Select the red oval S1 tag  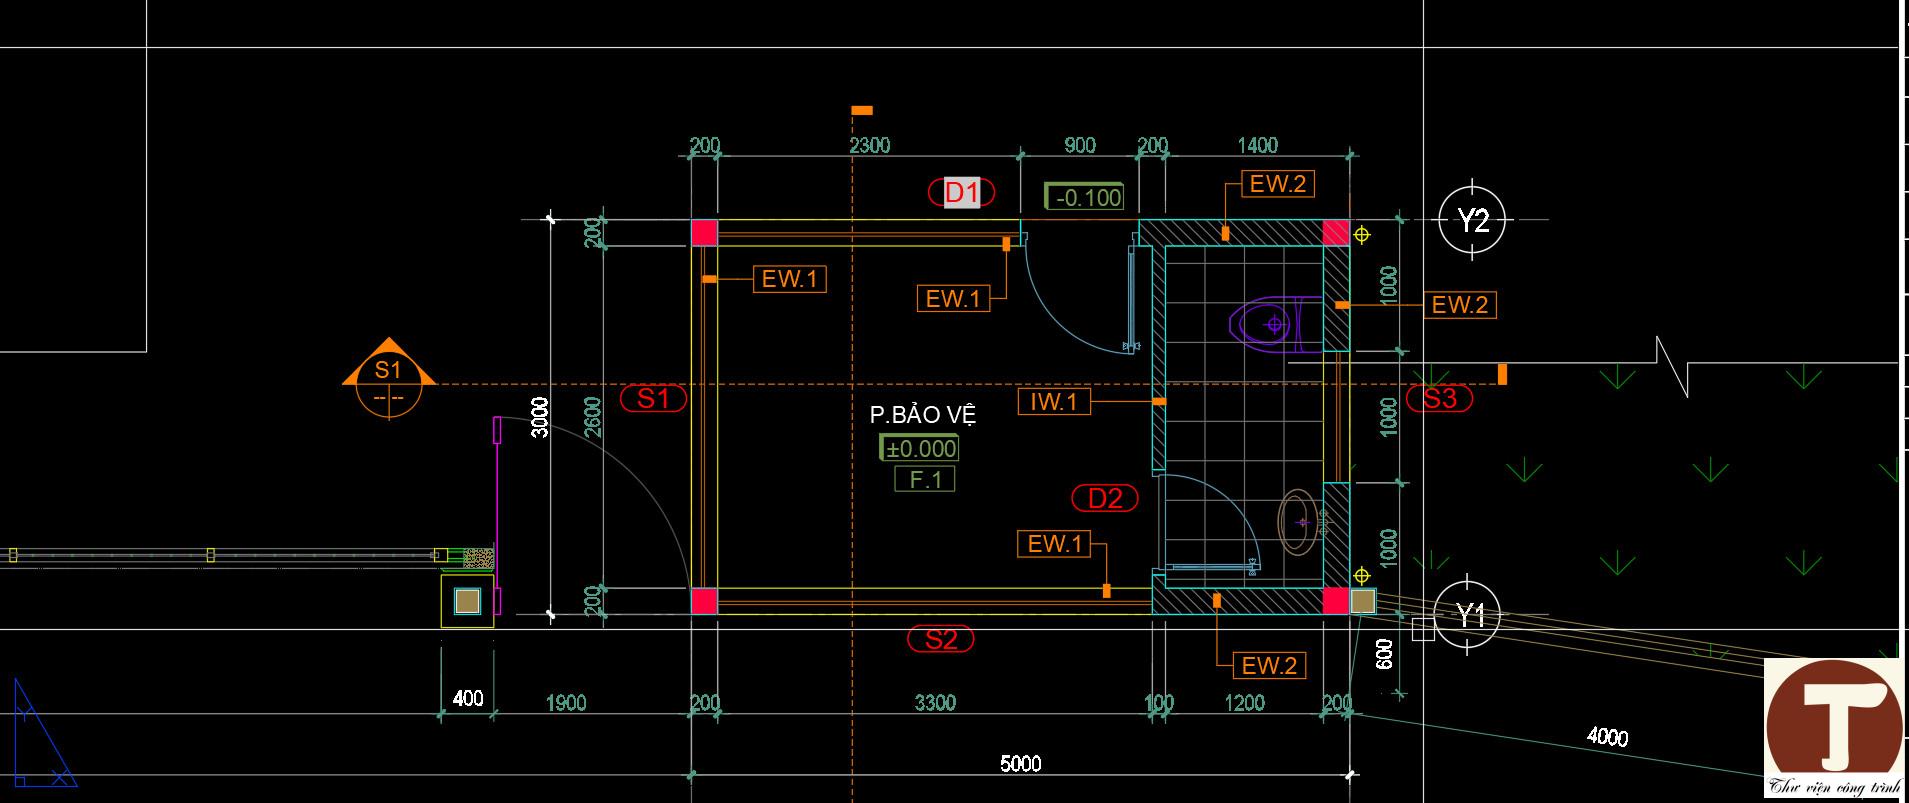coord(653,399)
